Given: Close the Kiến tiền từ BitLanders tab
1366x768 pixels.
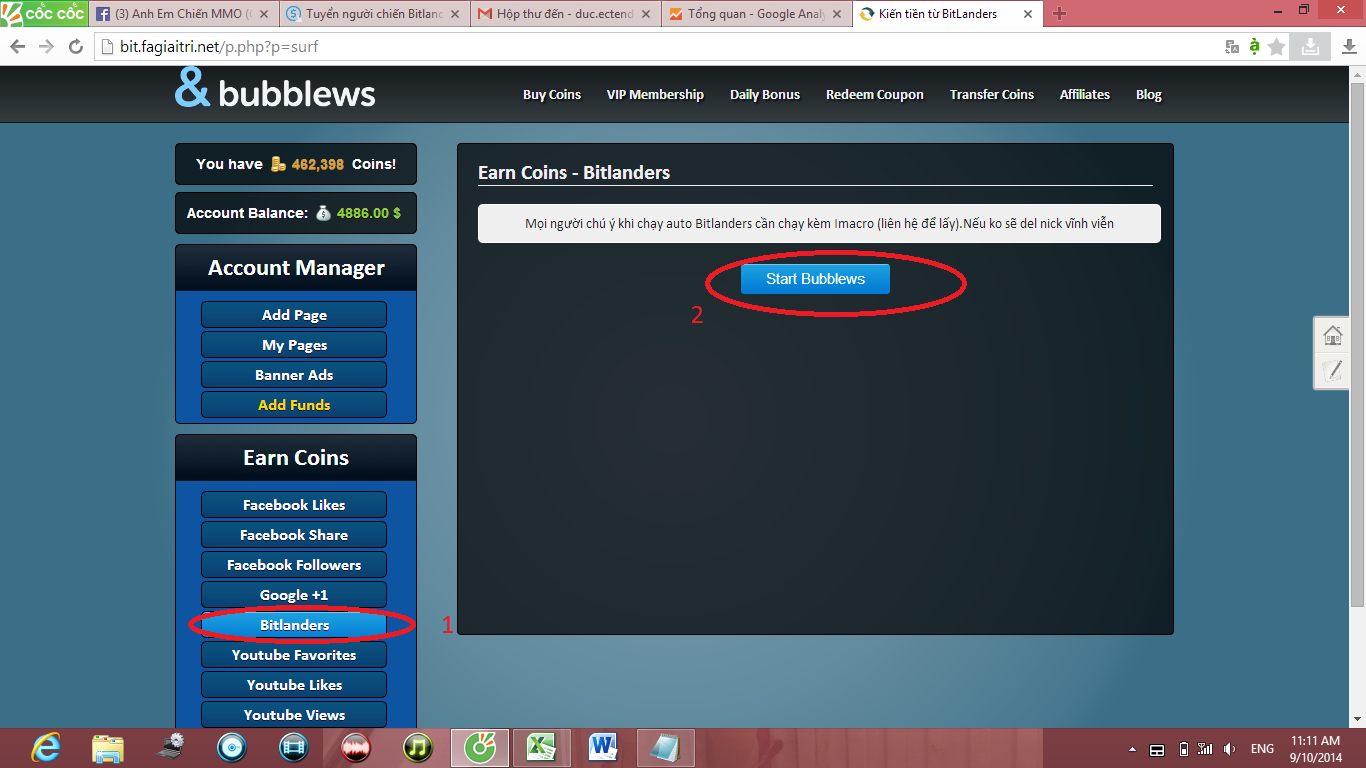Looking at the screenshot, I should 1028,14.
